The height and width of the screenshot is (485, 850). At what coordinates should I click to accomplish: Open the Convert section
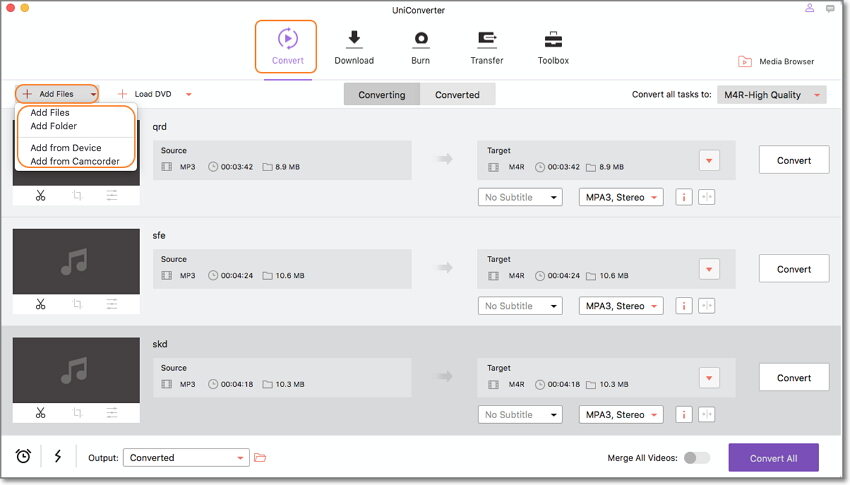286,47
